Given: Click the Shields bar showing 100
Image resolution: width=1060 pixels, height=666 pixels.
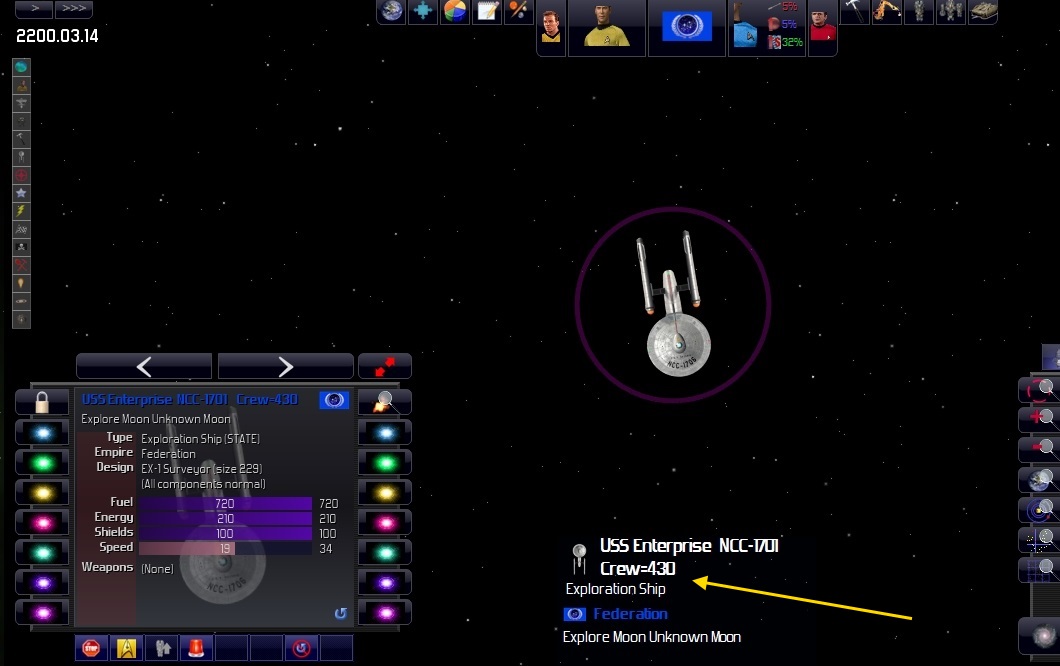Looking at the screenshot, I should (x=225, y=533).
